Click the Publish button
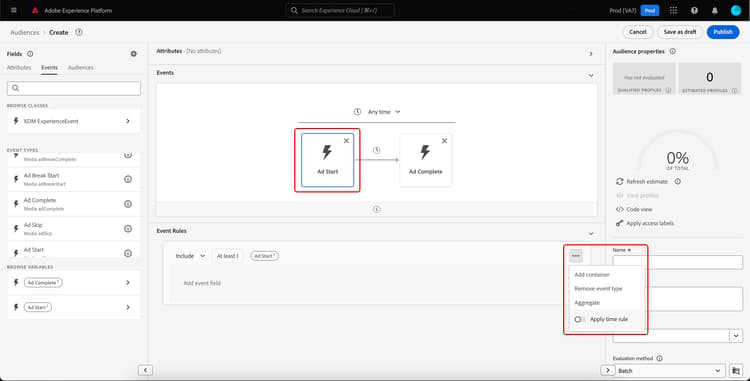Viewport: 750px width, 381px height. (x=723, y=32)
